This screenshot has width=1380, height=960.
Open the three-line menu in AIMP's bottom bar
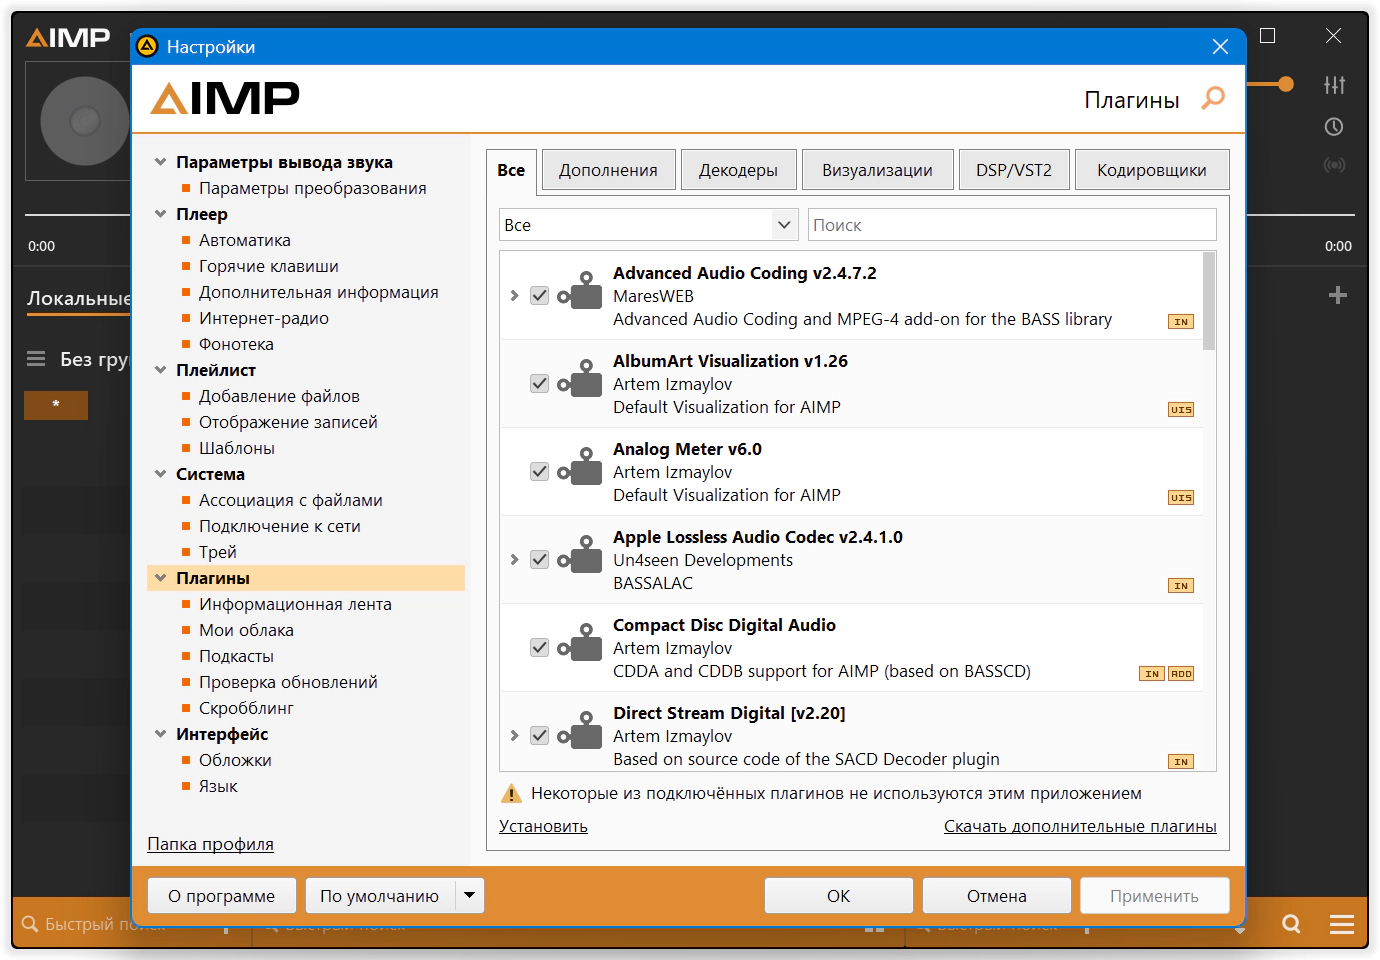coord(1342,924)
